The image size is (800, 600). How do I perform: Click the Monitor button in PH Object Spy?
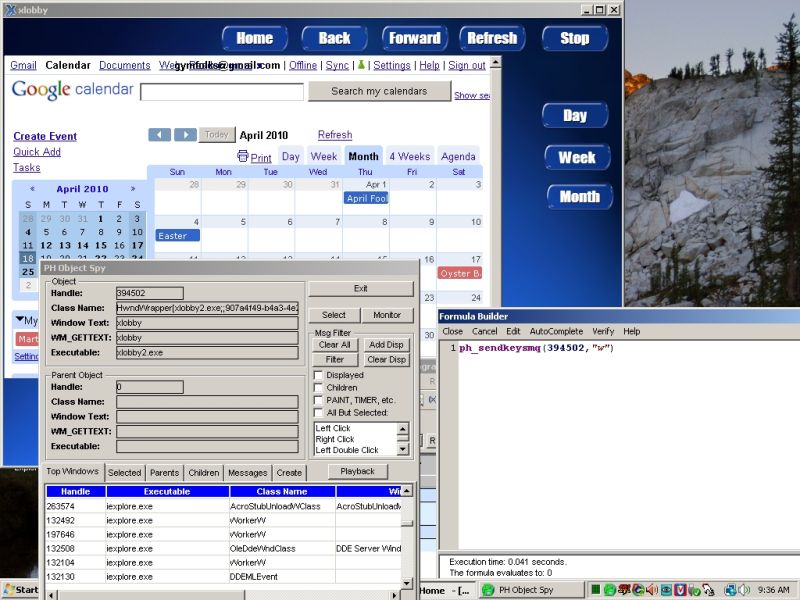click(387, 315)
